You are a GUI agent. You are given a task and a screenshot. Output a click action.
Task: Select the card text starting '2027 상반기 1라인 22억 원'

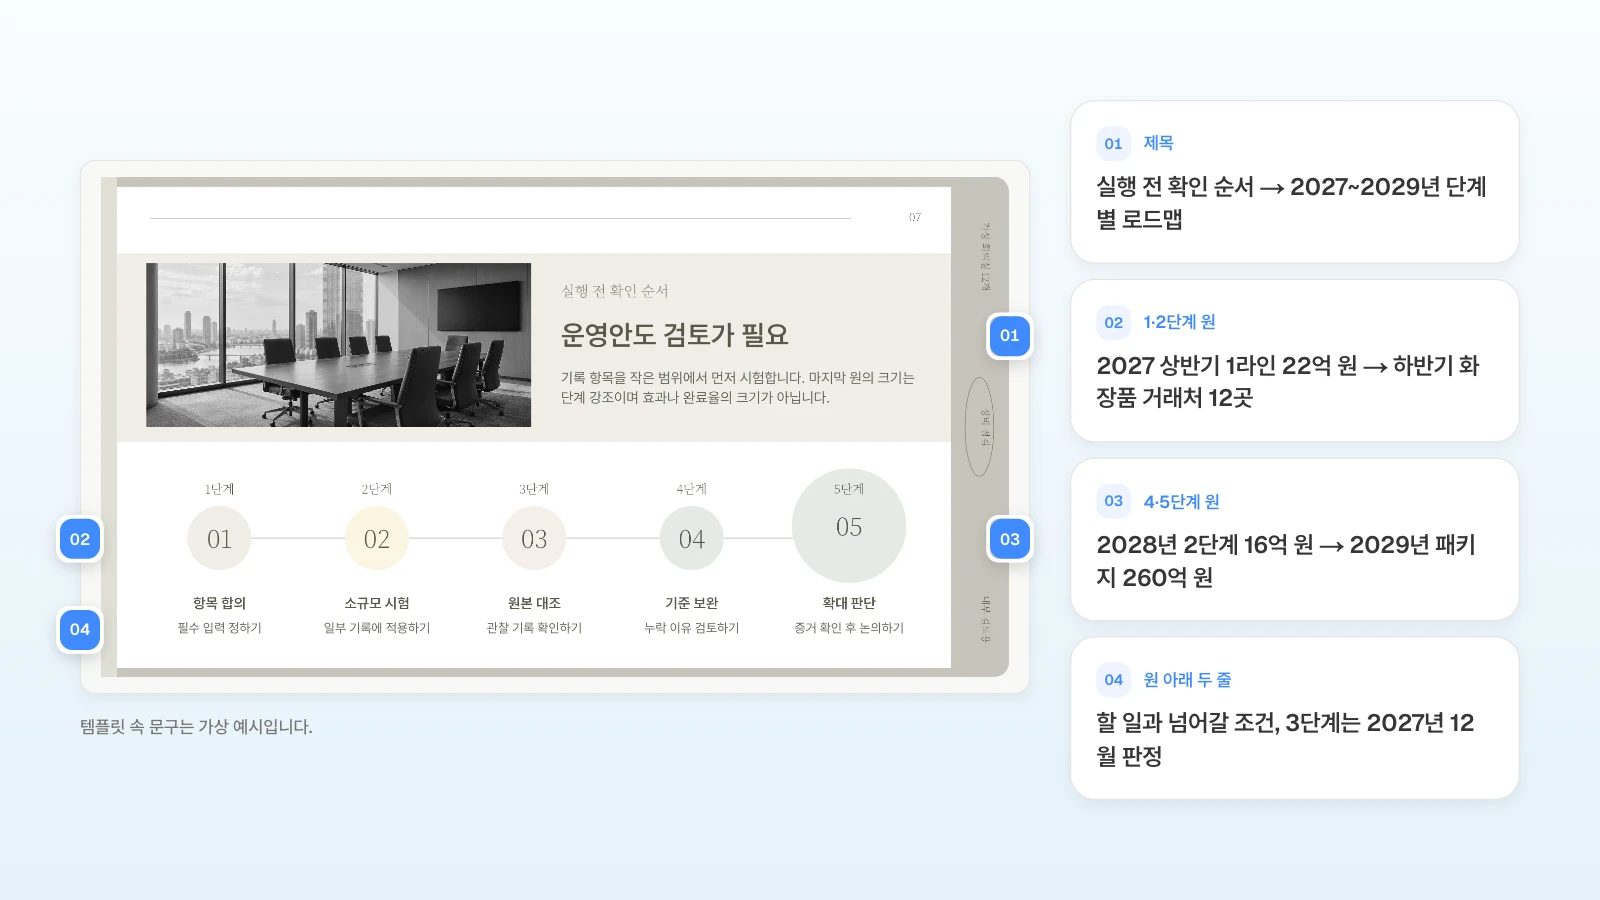click(x=1288, y=381)
